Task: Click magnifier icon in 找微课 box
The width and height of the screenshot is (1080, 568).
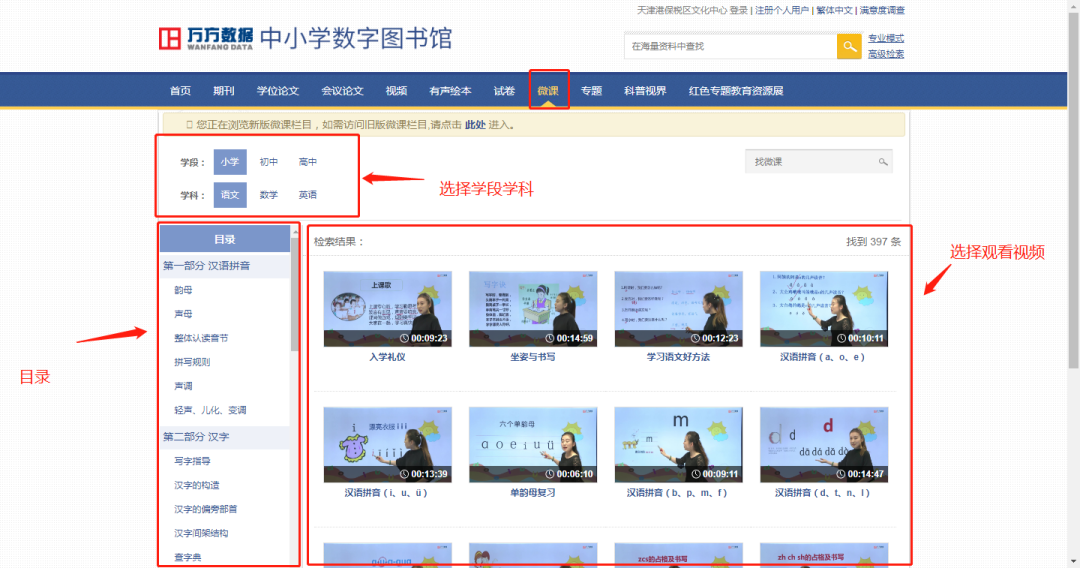Action: [x=882, y=162]
